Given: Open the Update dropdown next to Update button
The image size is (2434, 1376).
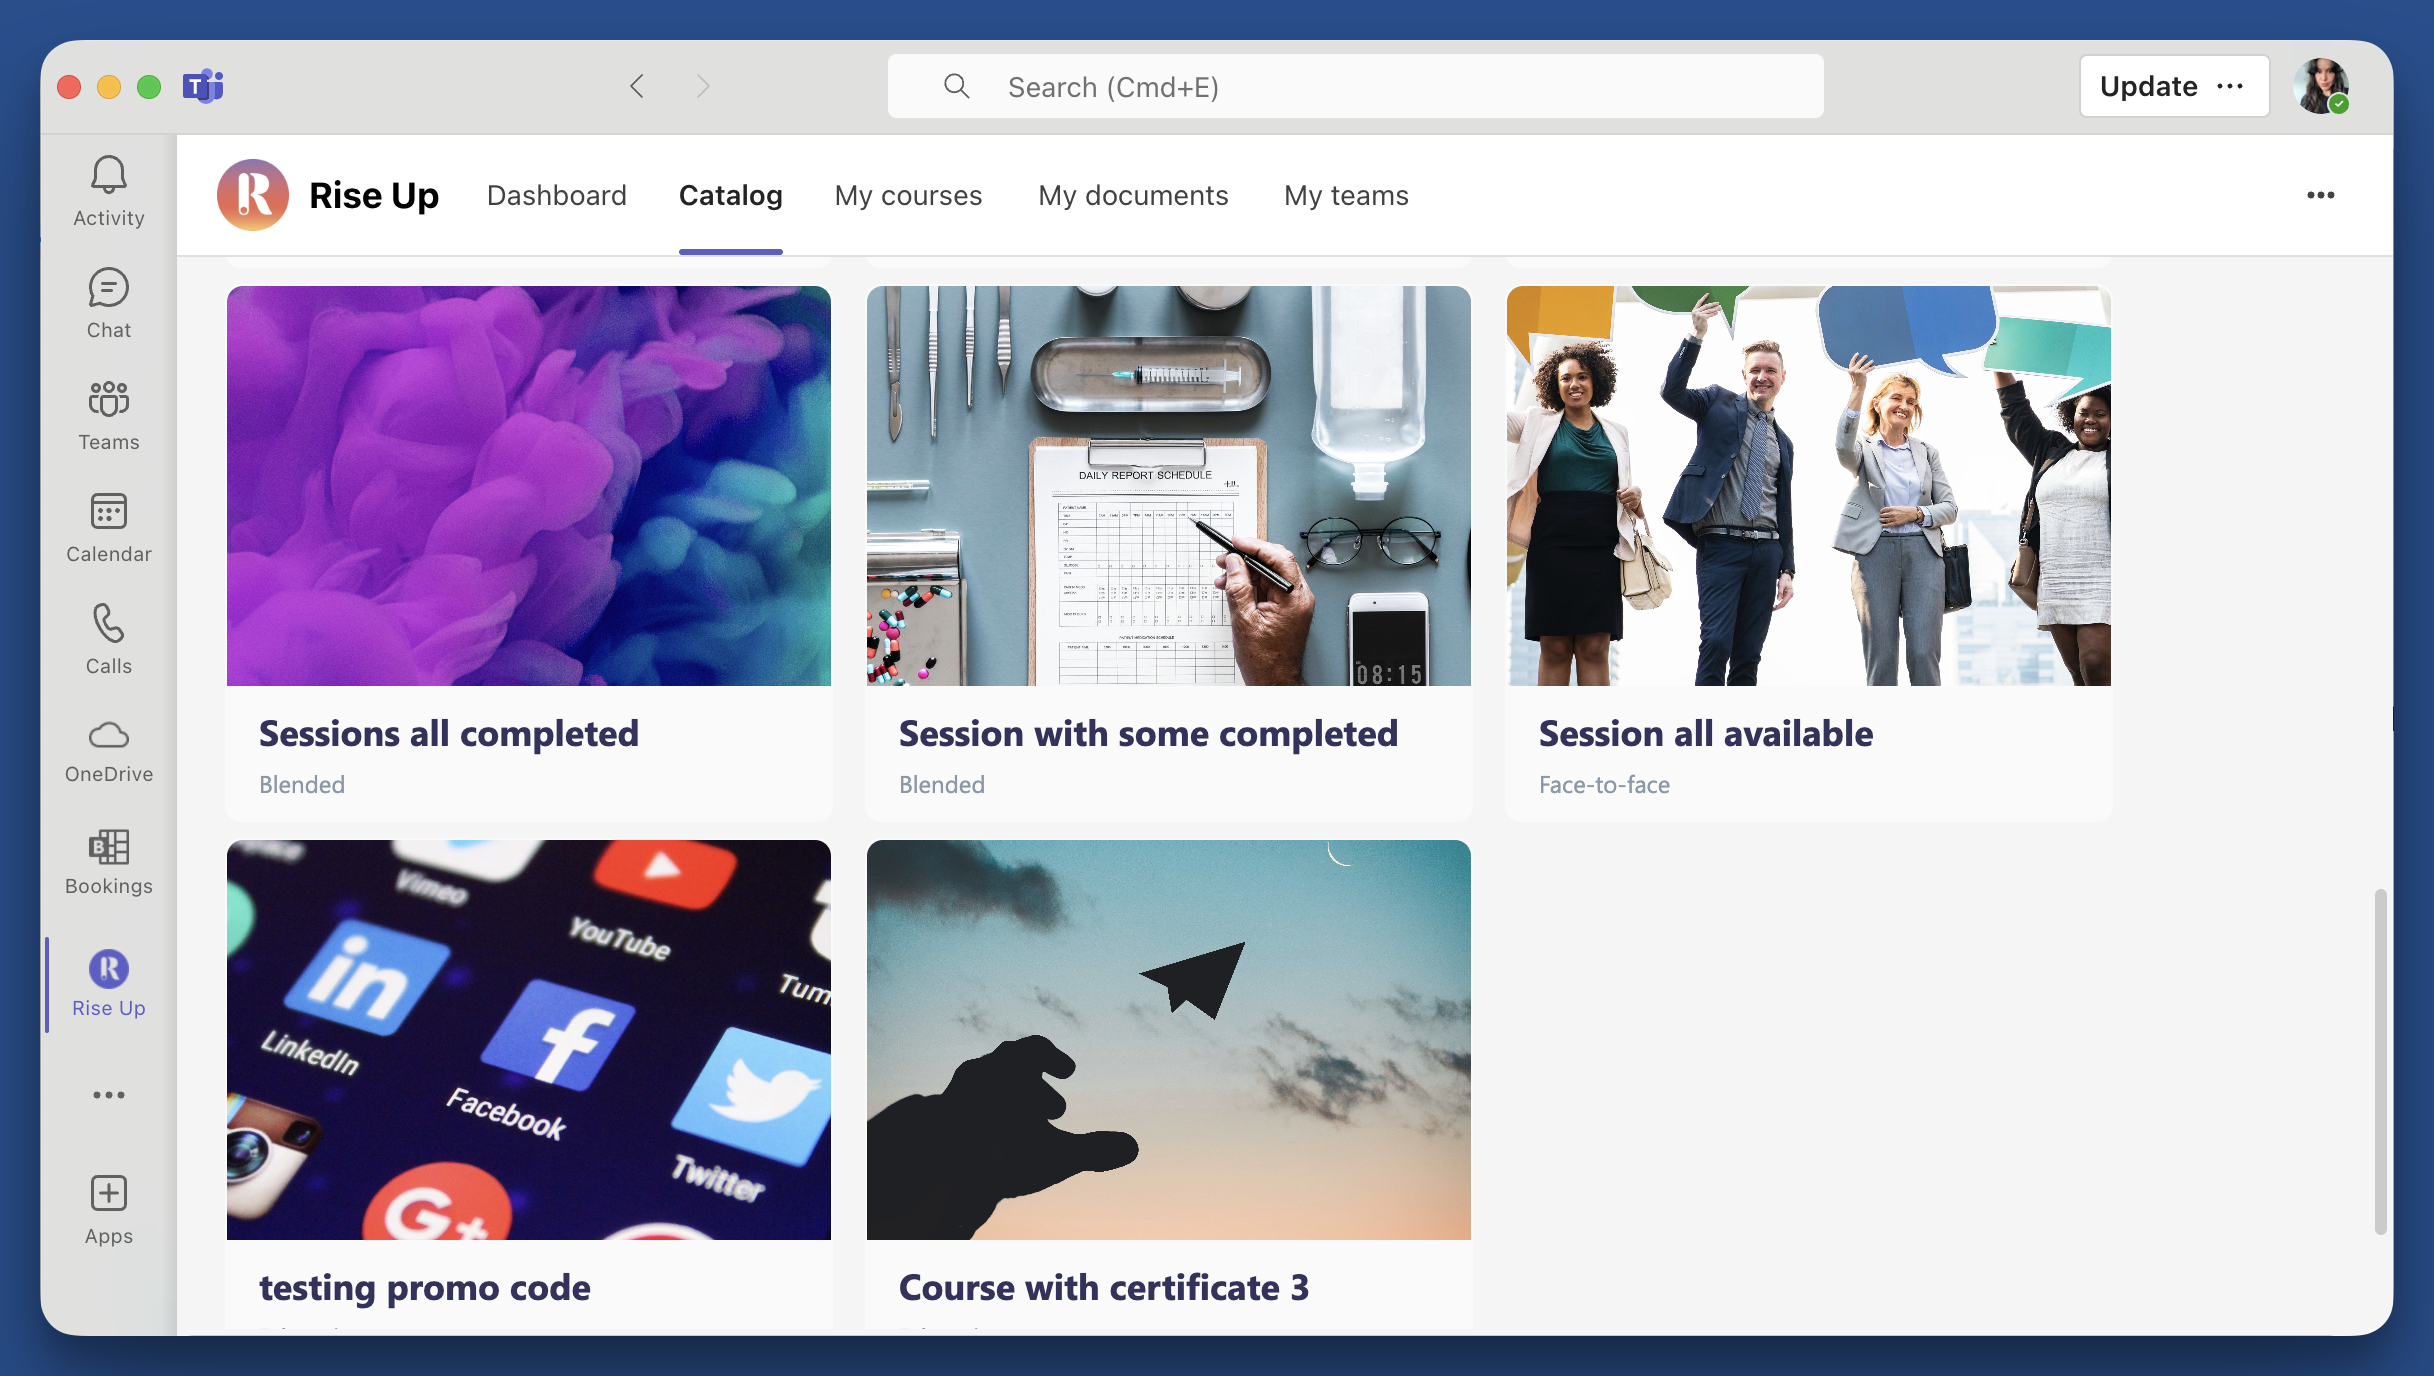Looking at the screenshot, I should [x=2231, y=86].
